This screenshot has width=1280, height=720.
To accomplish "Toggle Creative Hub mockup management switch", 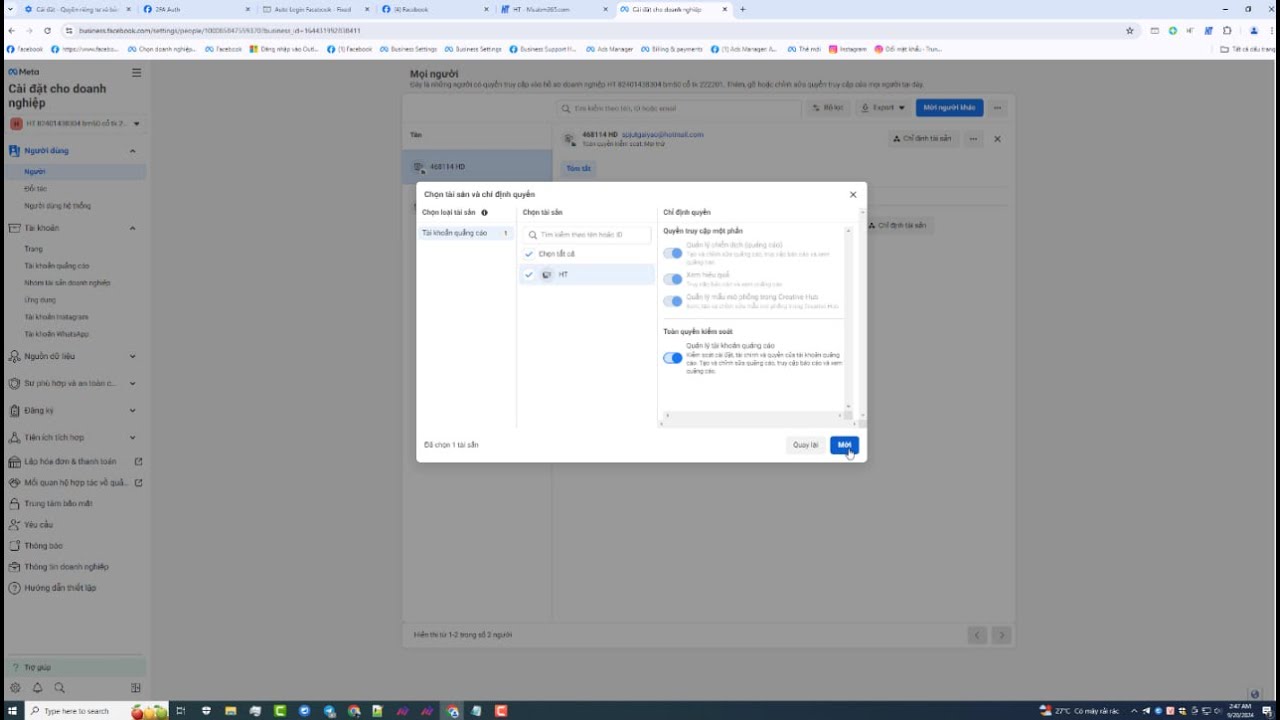I will click(672, 301).
